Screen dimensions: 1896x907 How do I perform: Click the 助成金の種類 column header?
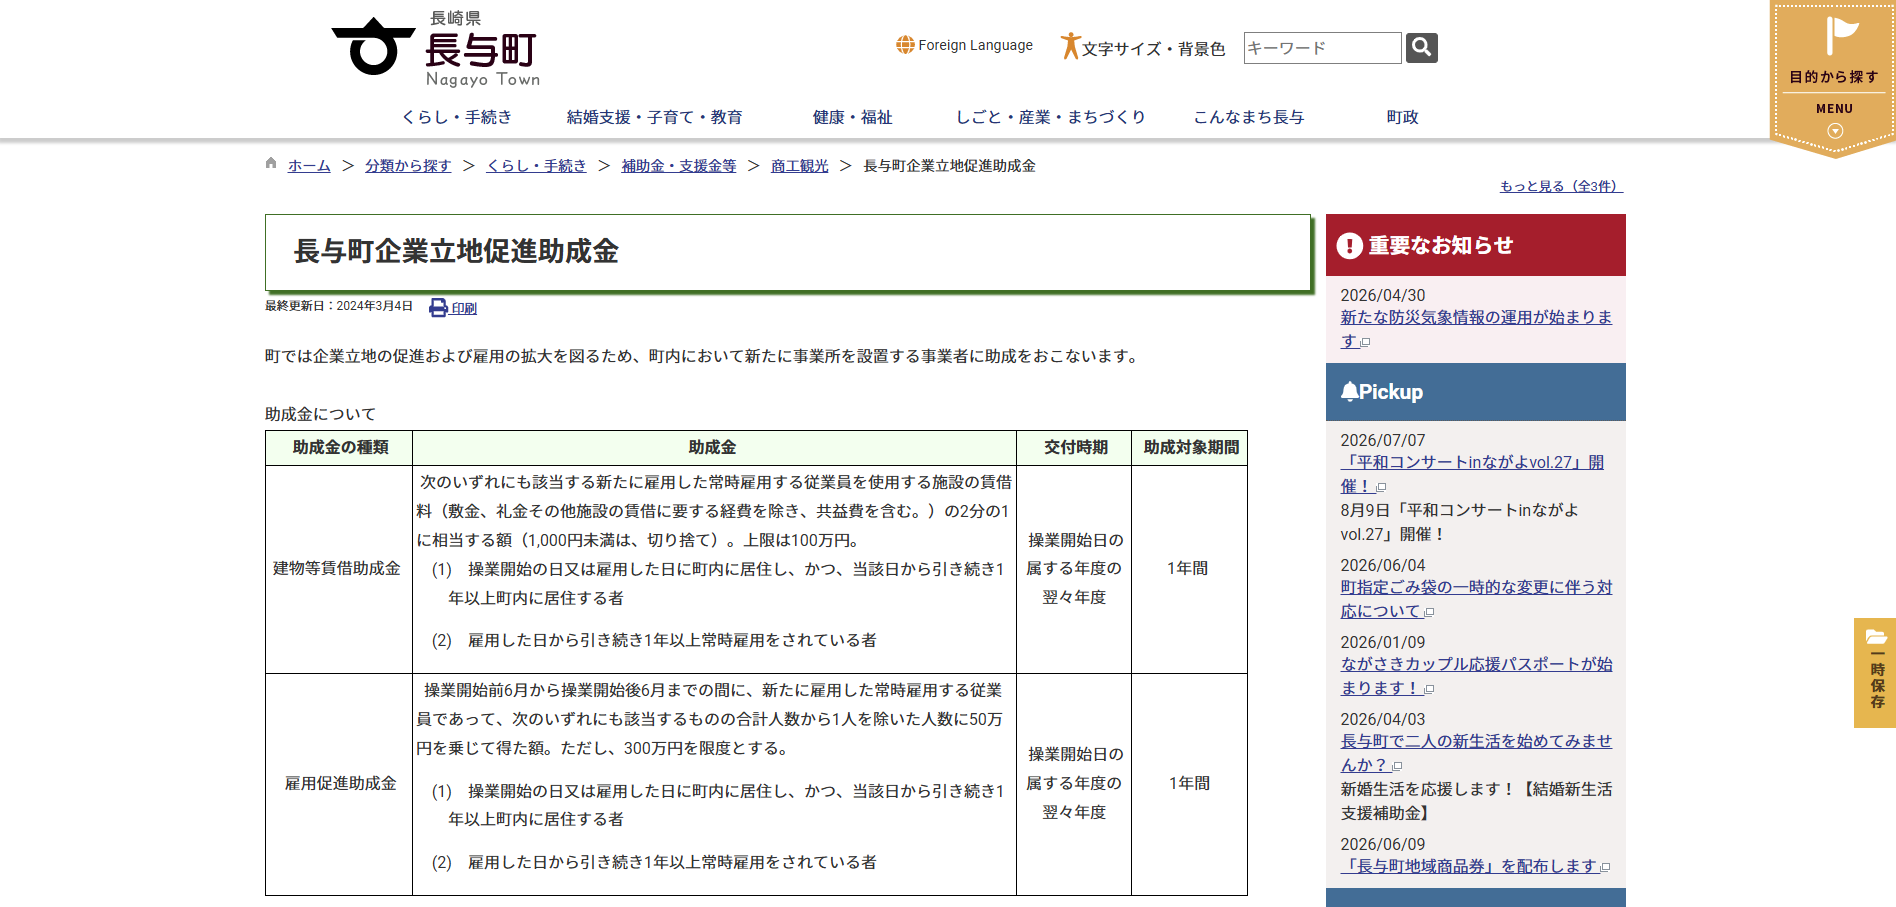coord(340,447)
